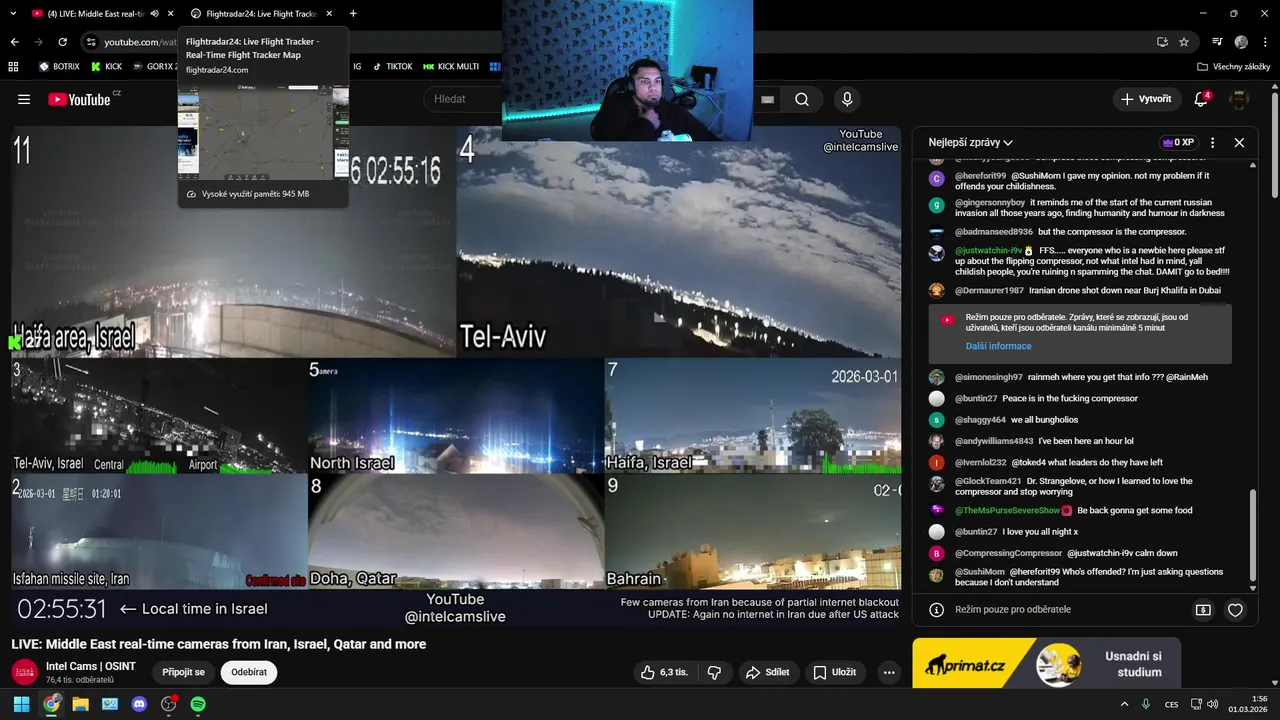Close the LIVE Middle East tab
The image size is (1280, 720).
click(170, 14)
